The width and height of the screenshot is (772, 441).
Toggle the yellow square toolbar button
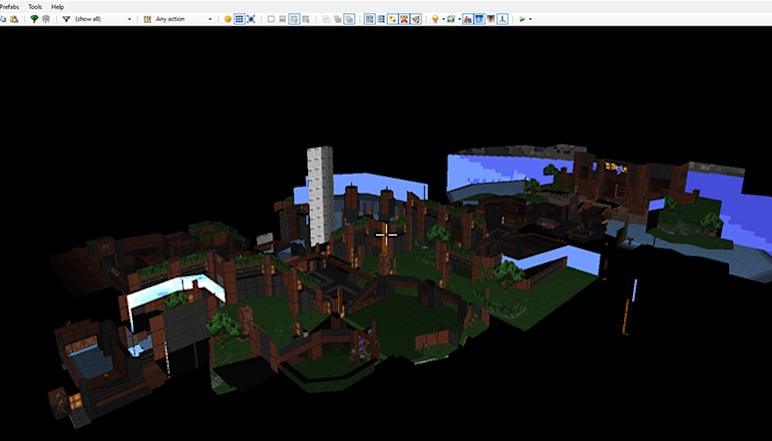pyautogui.click(x=392, y=19)
